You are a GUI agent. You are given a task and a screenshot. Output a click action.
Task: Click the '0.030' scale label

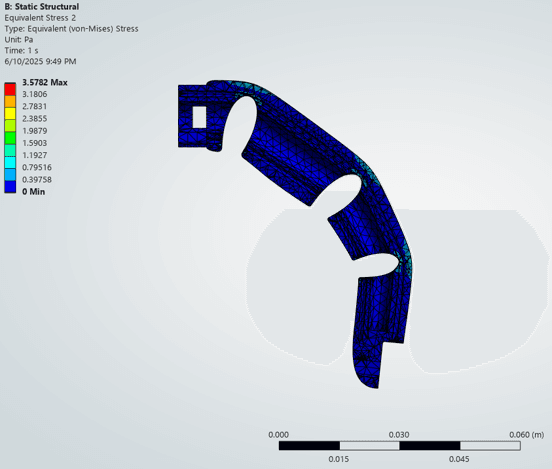pyautogui.click(x=399, y=435)
